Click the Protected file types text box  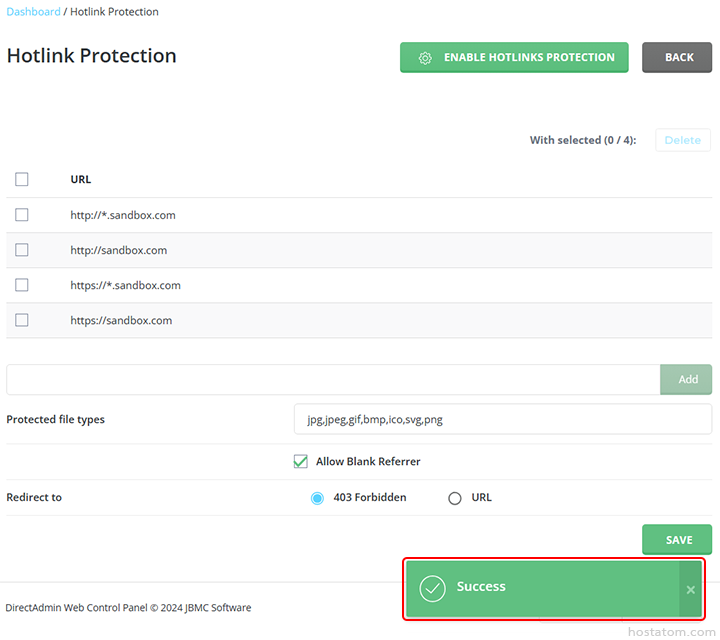[x=502, y=420]
